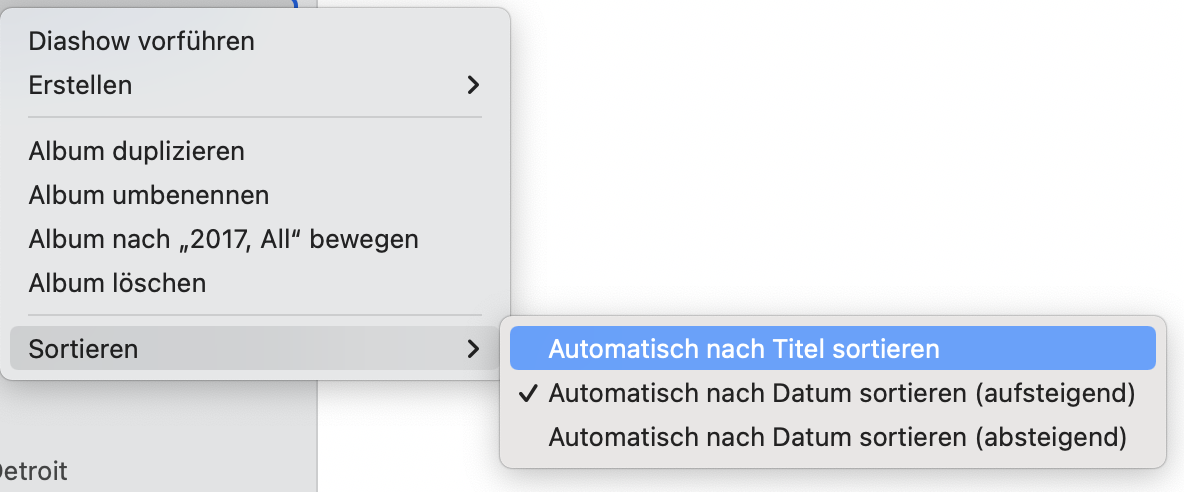Enable automatic date sorting (aufsteigend)

tap(842, 394)
